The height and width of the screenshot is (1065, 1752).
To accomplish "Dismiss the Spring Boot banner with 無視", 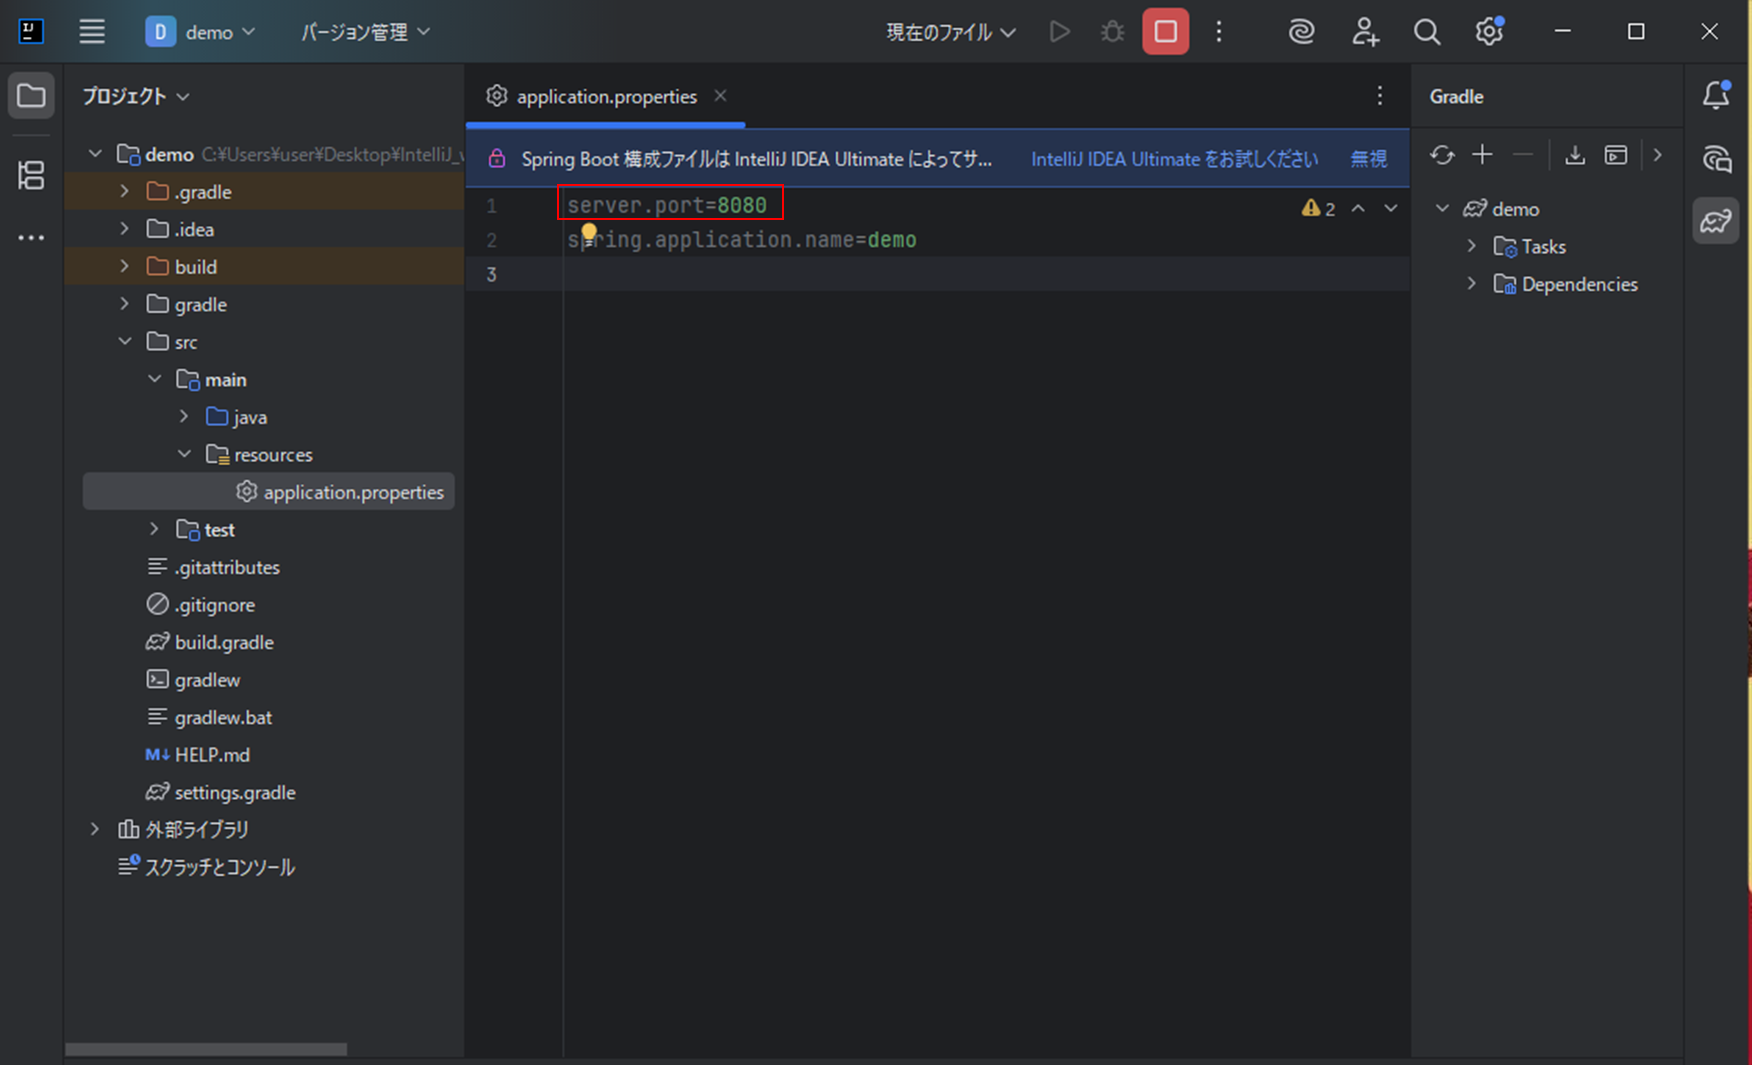I will click(x=1368, y=158).
